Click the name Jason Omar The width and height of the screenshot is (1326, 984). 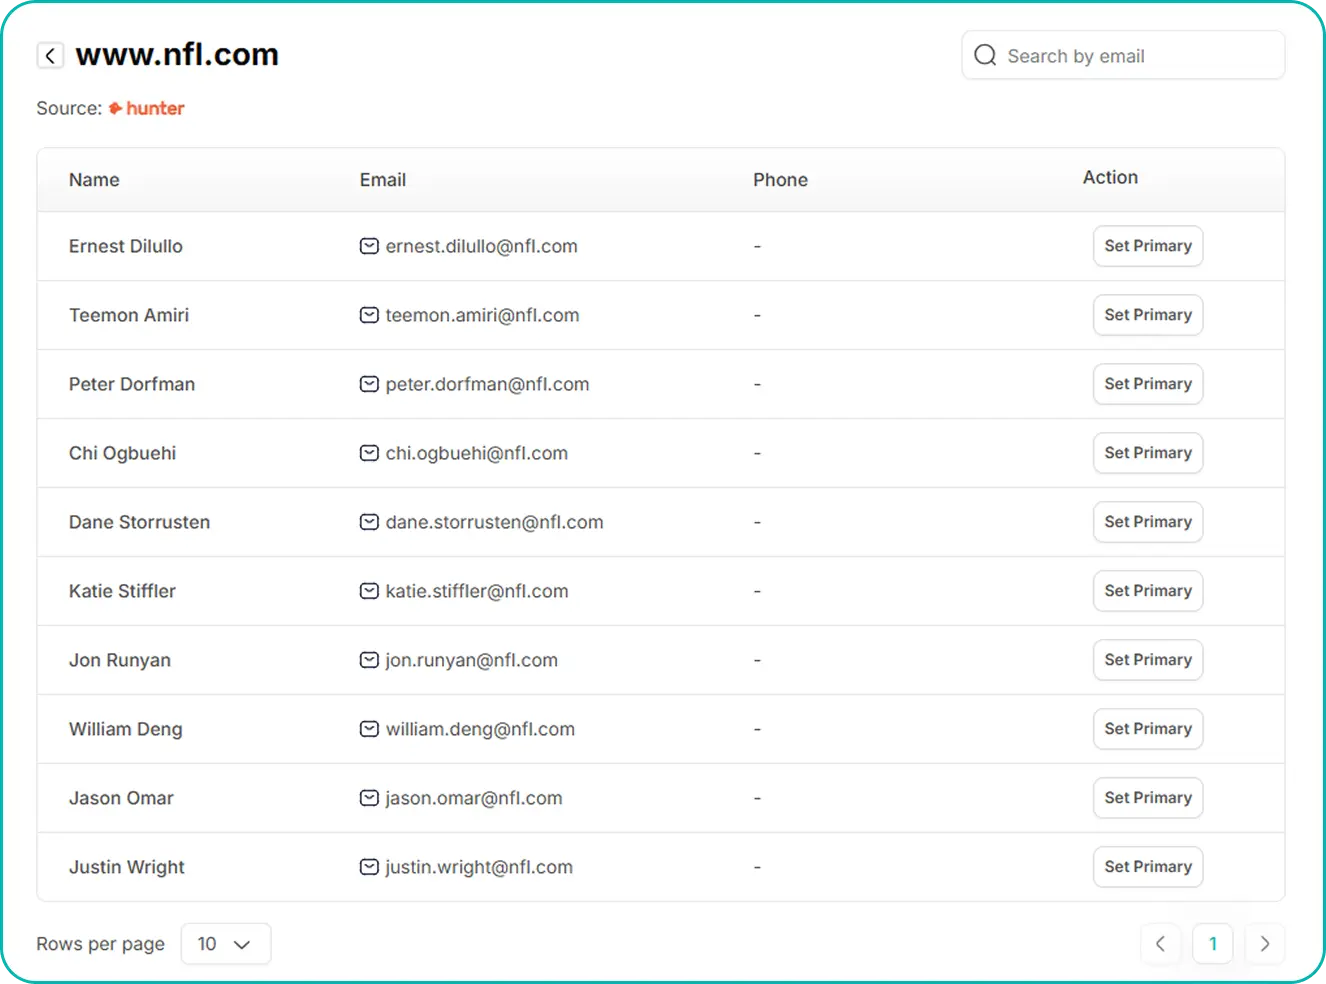pyautogui.click(x=121, y=798)
